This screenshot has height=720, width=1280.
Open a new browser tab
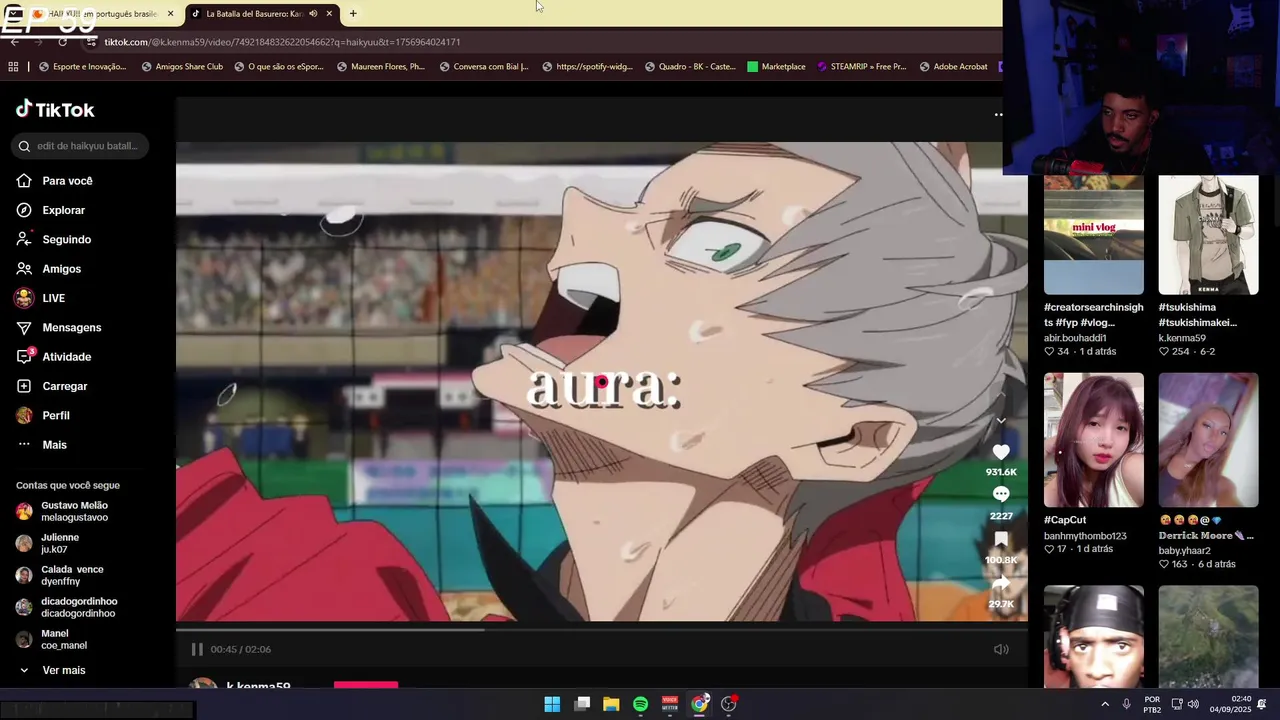click(x=353, y=14)
